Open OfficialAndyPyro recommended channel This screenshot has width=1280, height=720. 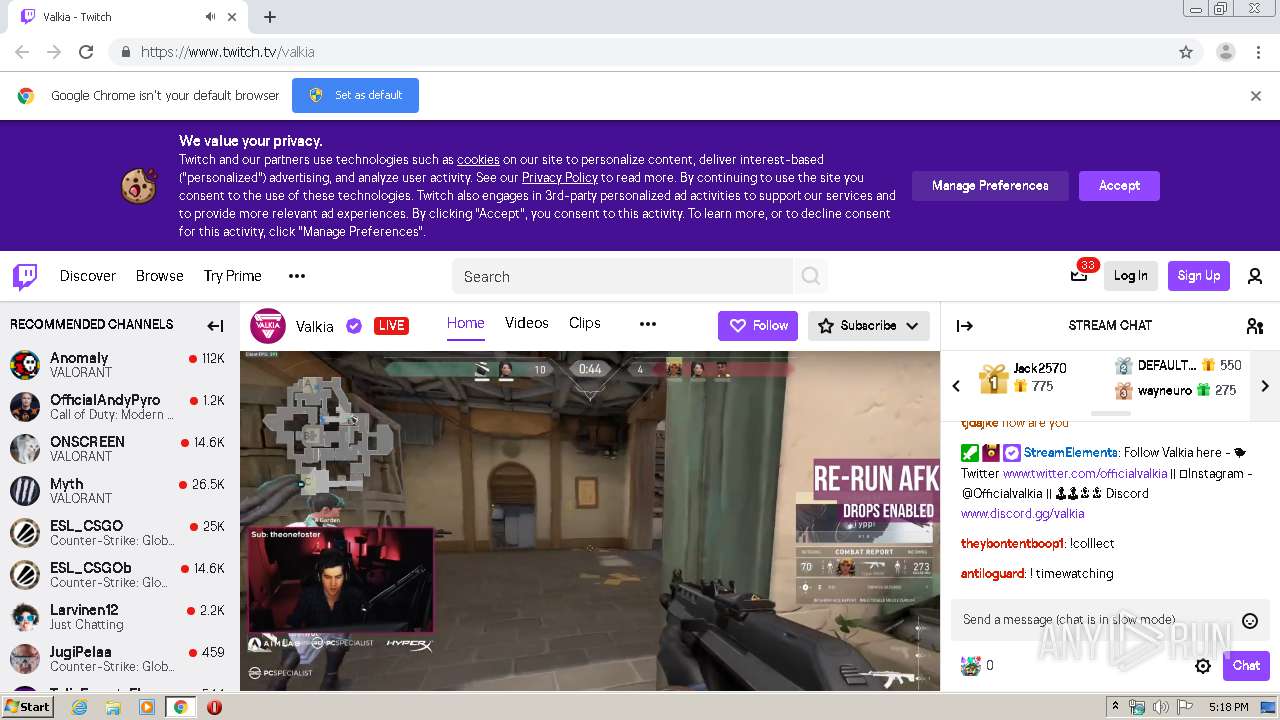click(x=120, y=407)
